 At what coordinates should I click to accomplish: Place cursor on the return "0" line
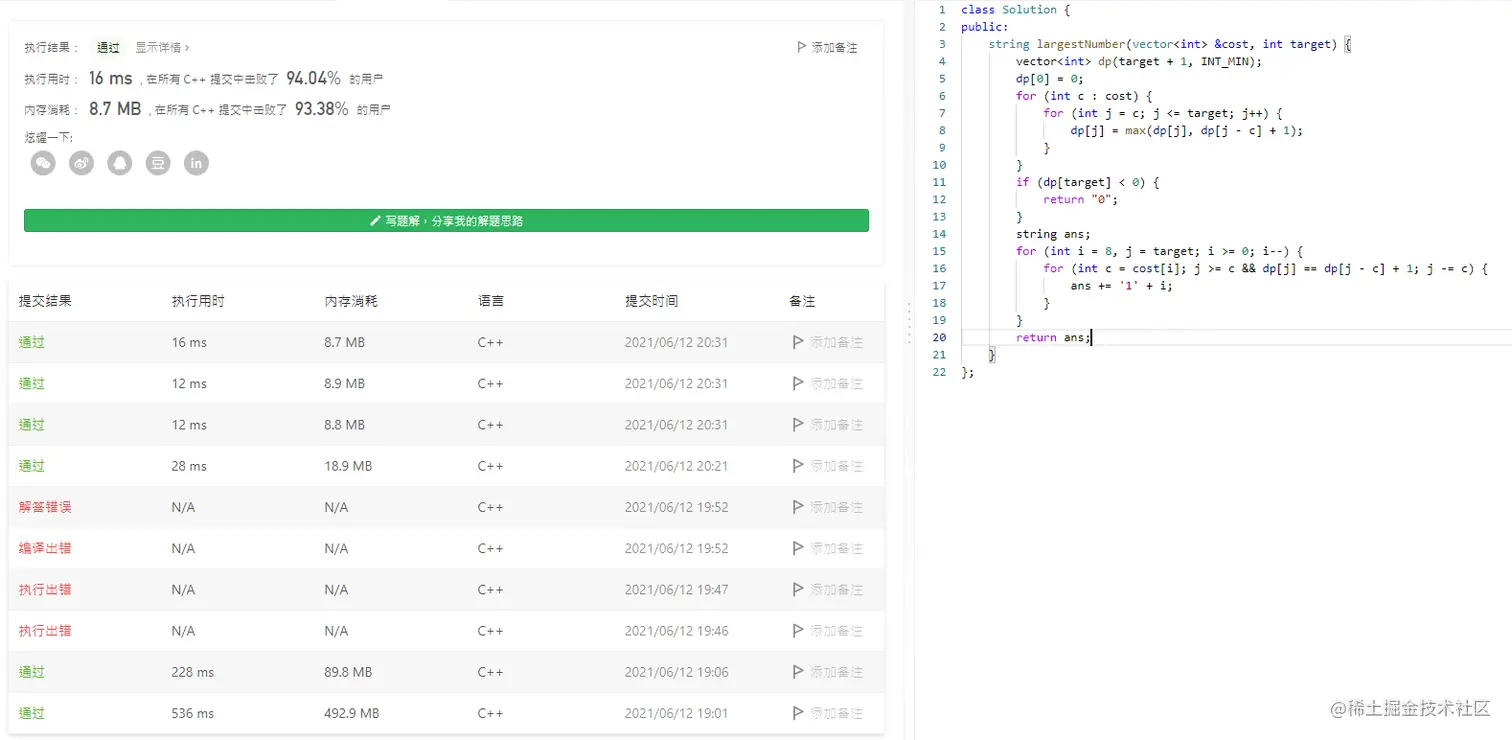(1081, 199)
